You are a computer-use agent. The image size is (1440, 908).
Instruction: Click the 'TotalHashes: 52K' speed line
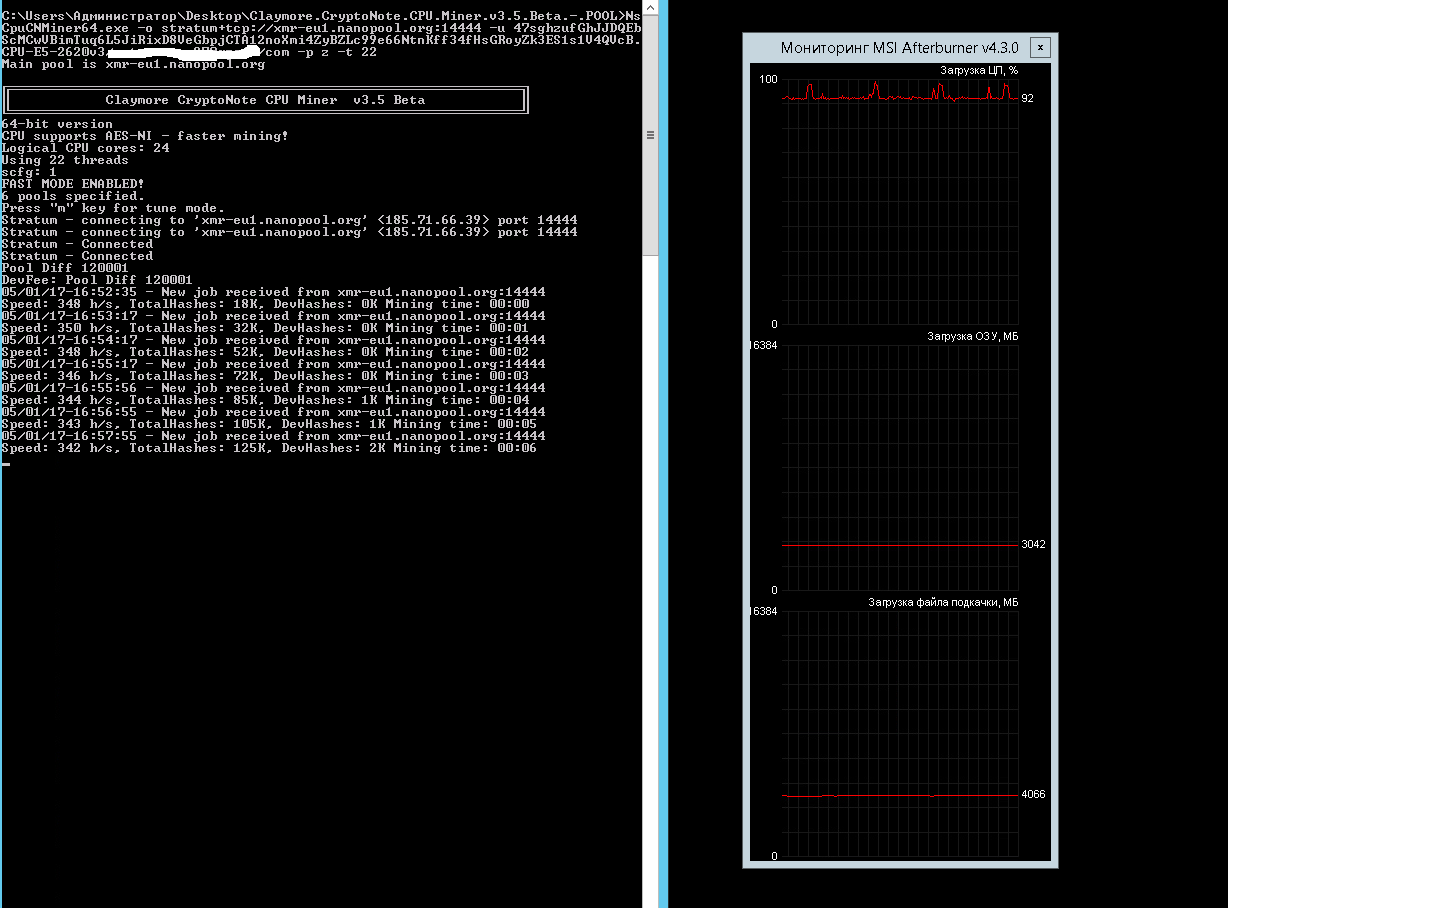pos(266,352)
